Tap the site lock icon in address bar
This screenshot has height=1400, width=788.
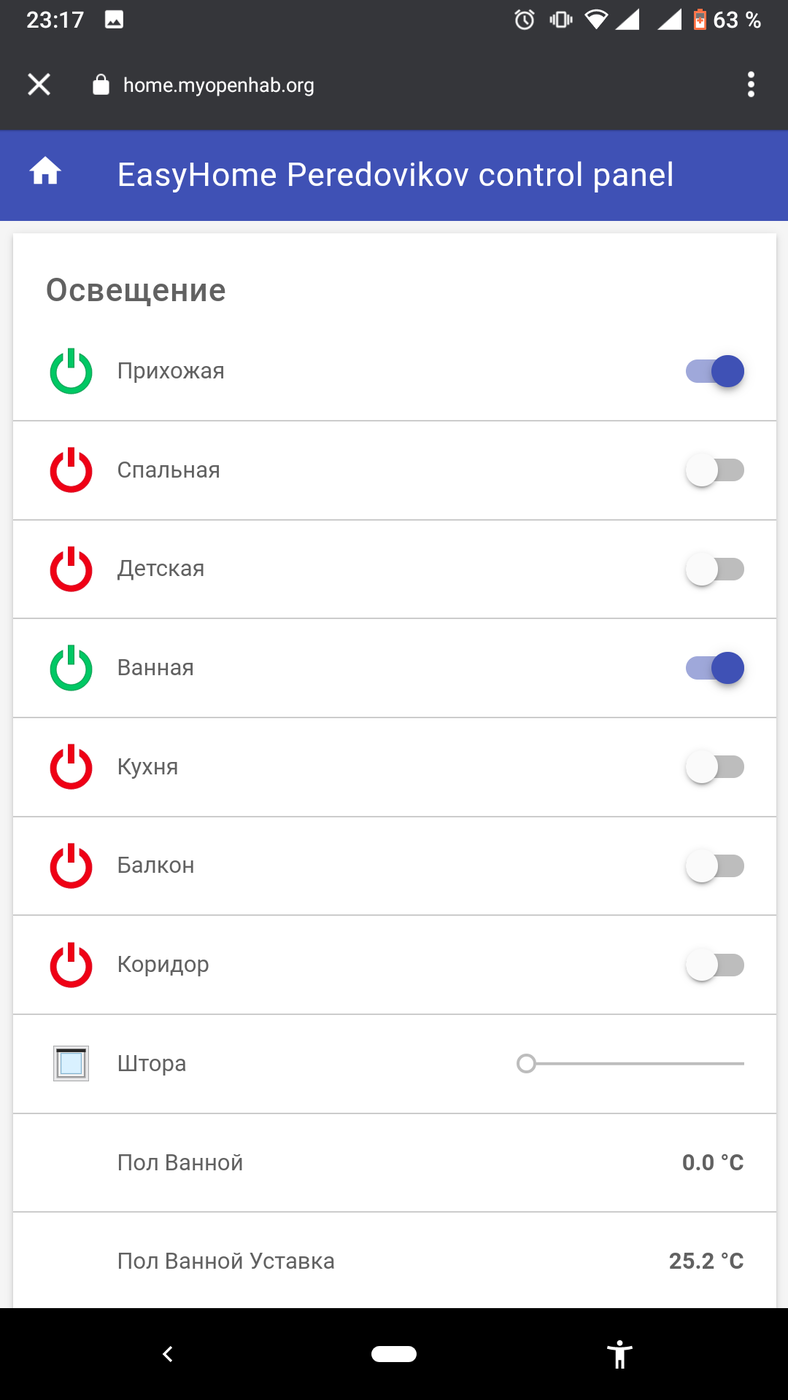(100, 85)
